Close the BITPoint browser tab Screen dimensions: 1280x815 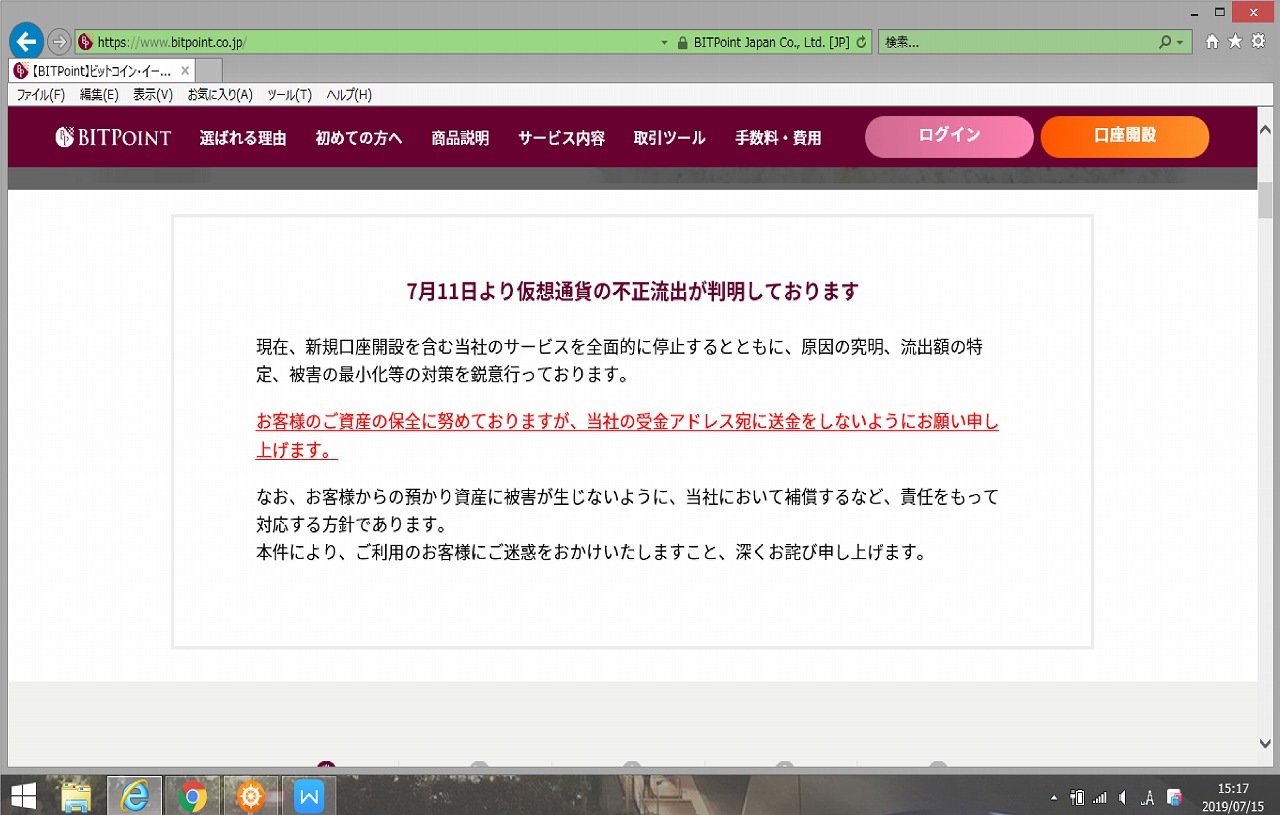point(185,71)
